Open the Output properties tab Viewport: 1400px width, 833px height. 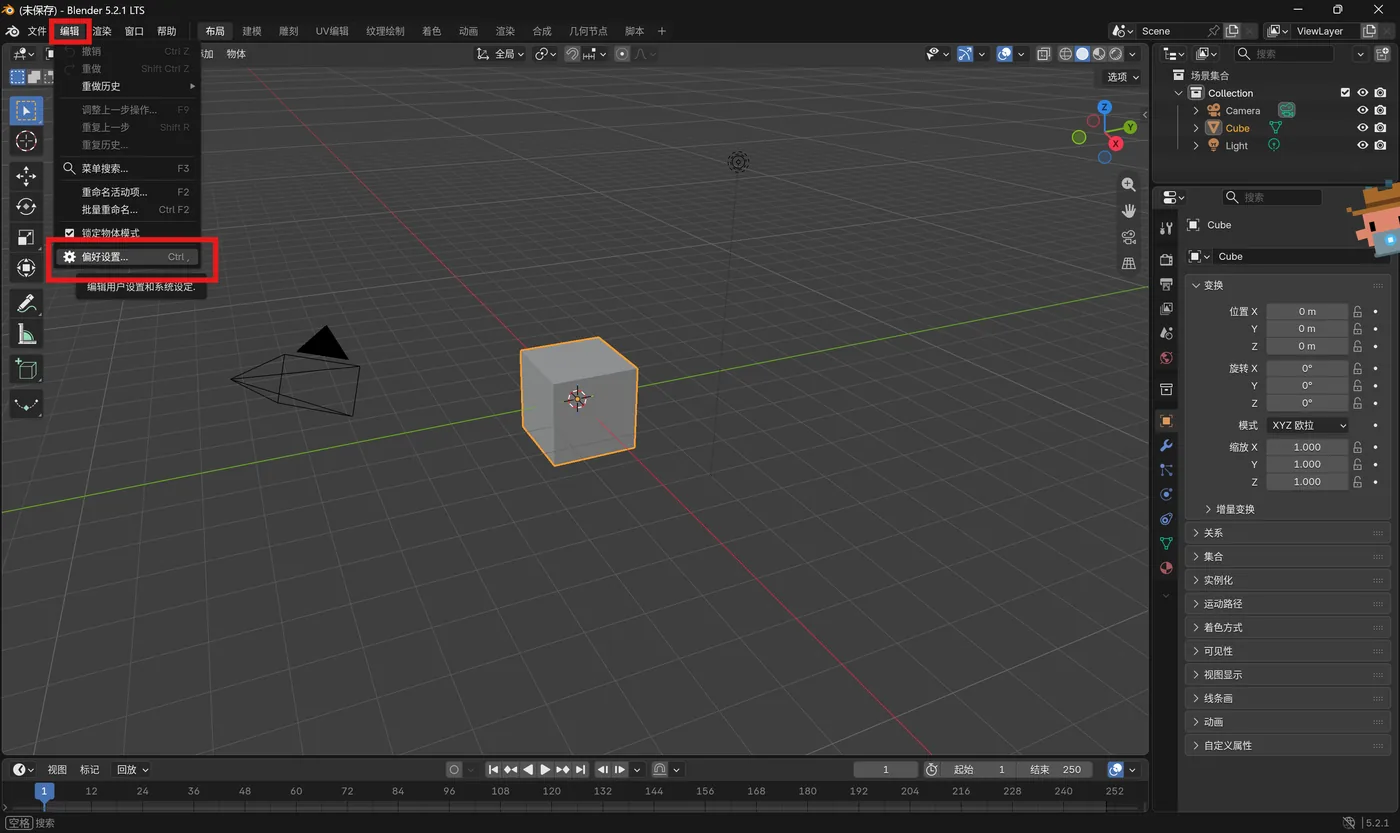[1166, 285]
